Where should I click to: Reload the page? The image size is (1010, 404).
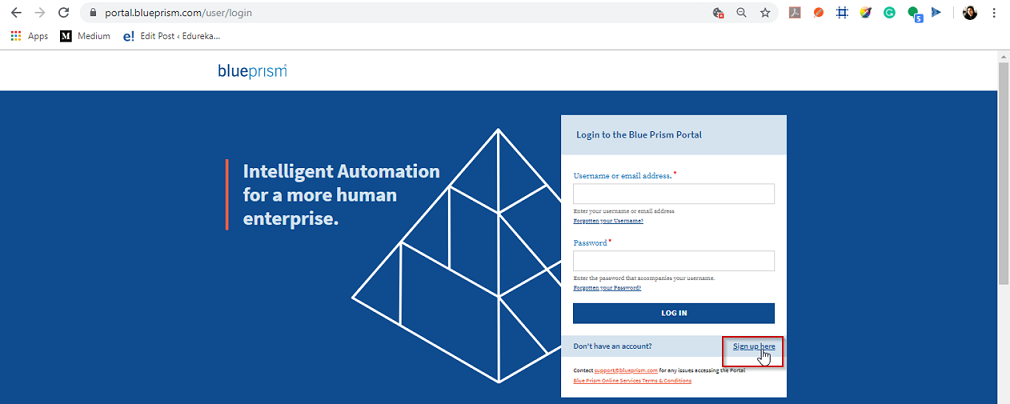coord(63,12)
